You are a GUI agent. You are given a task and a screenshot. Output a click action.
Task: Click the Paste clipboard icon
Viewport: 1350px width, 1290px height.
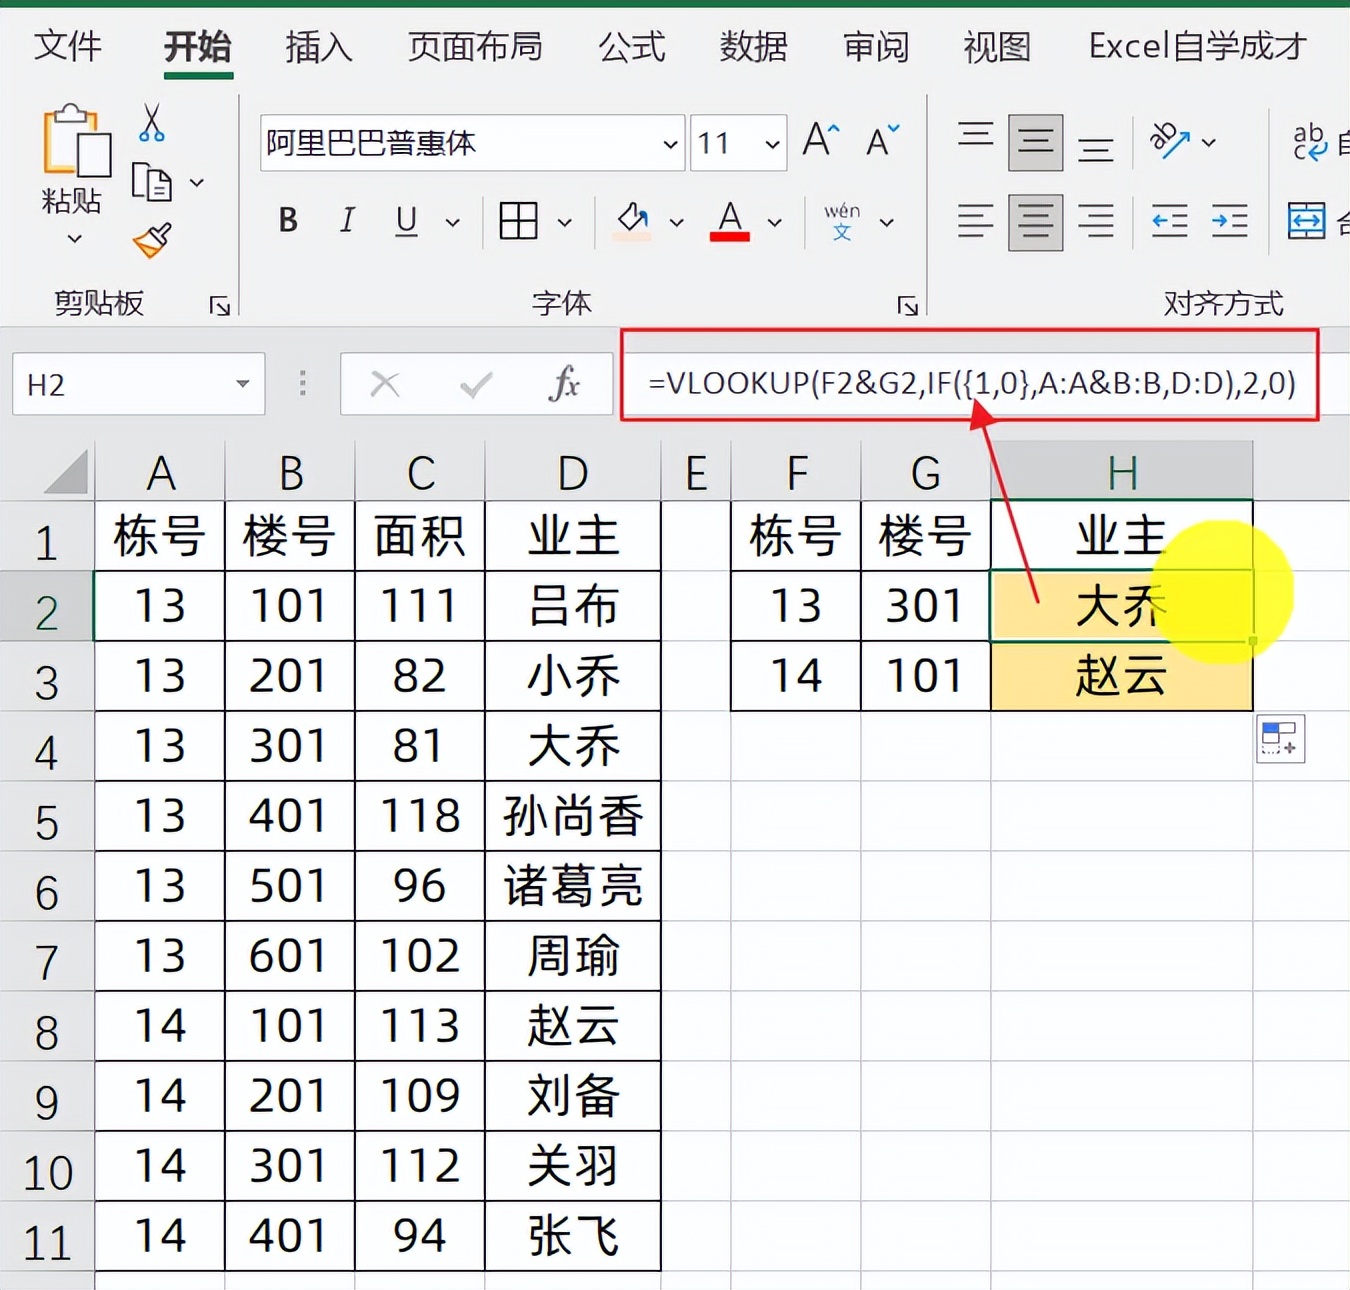click(x=75, y=140)
